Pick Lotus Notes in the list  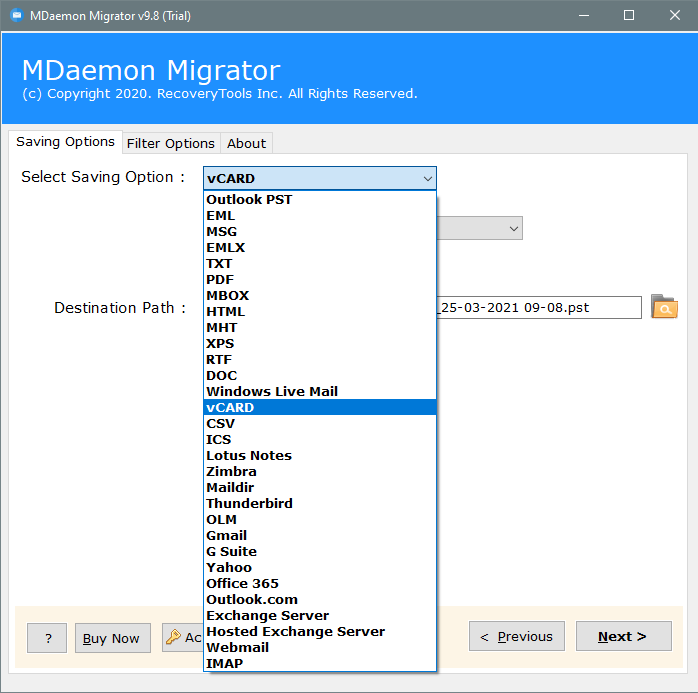click(320, 455)
